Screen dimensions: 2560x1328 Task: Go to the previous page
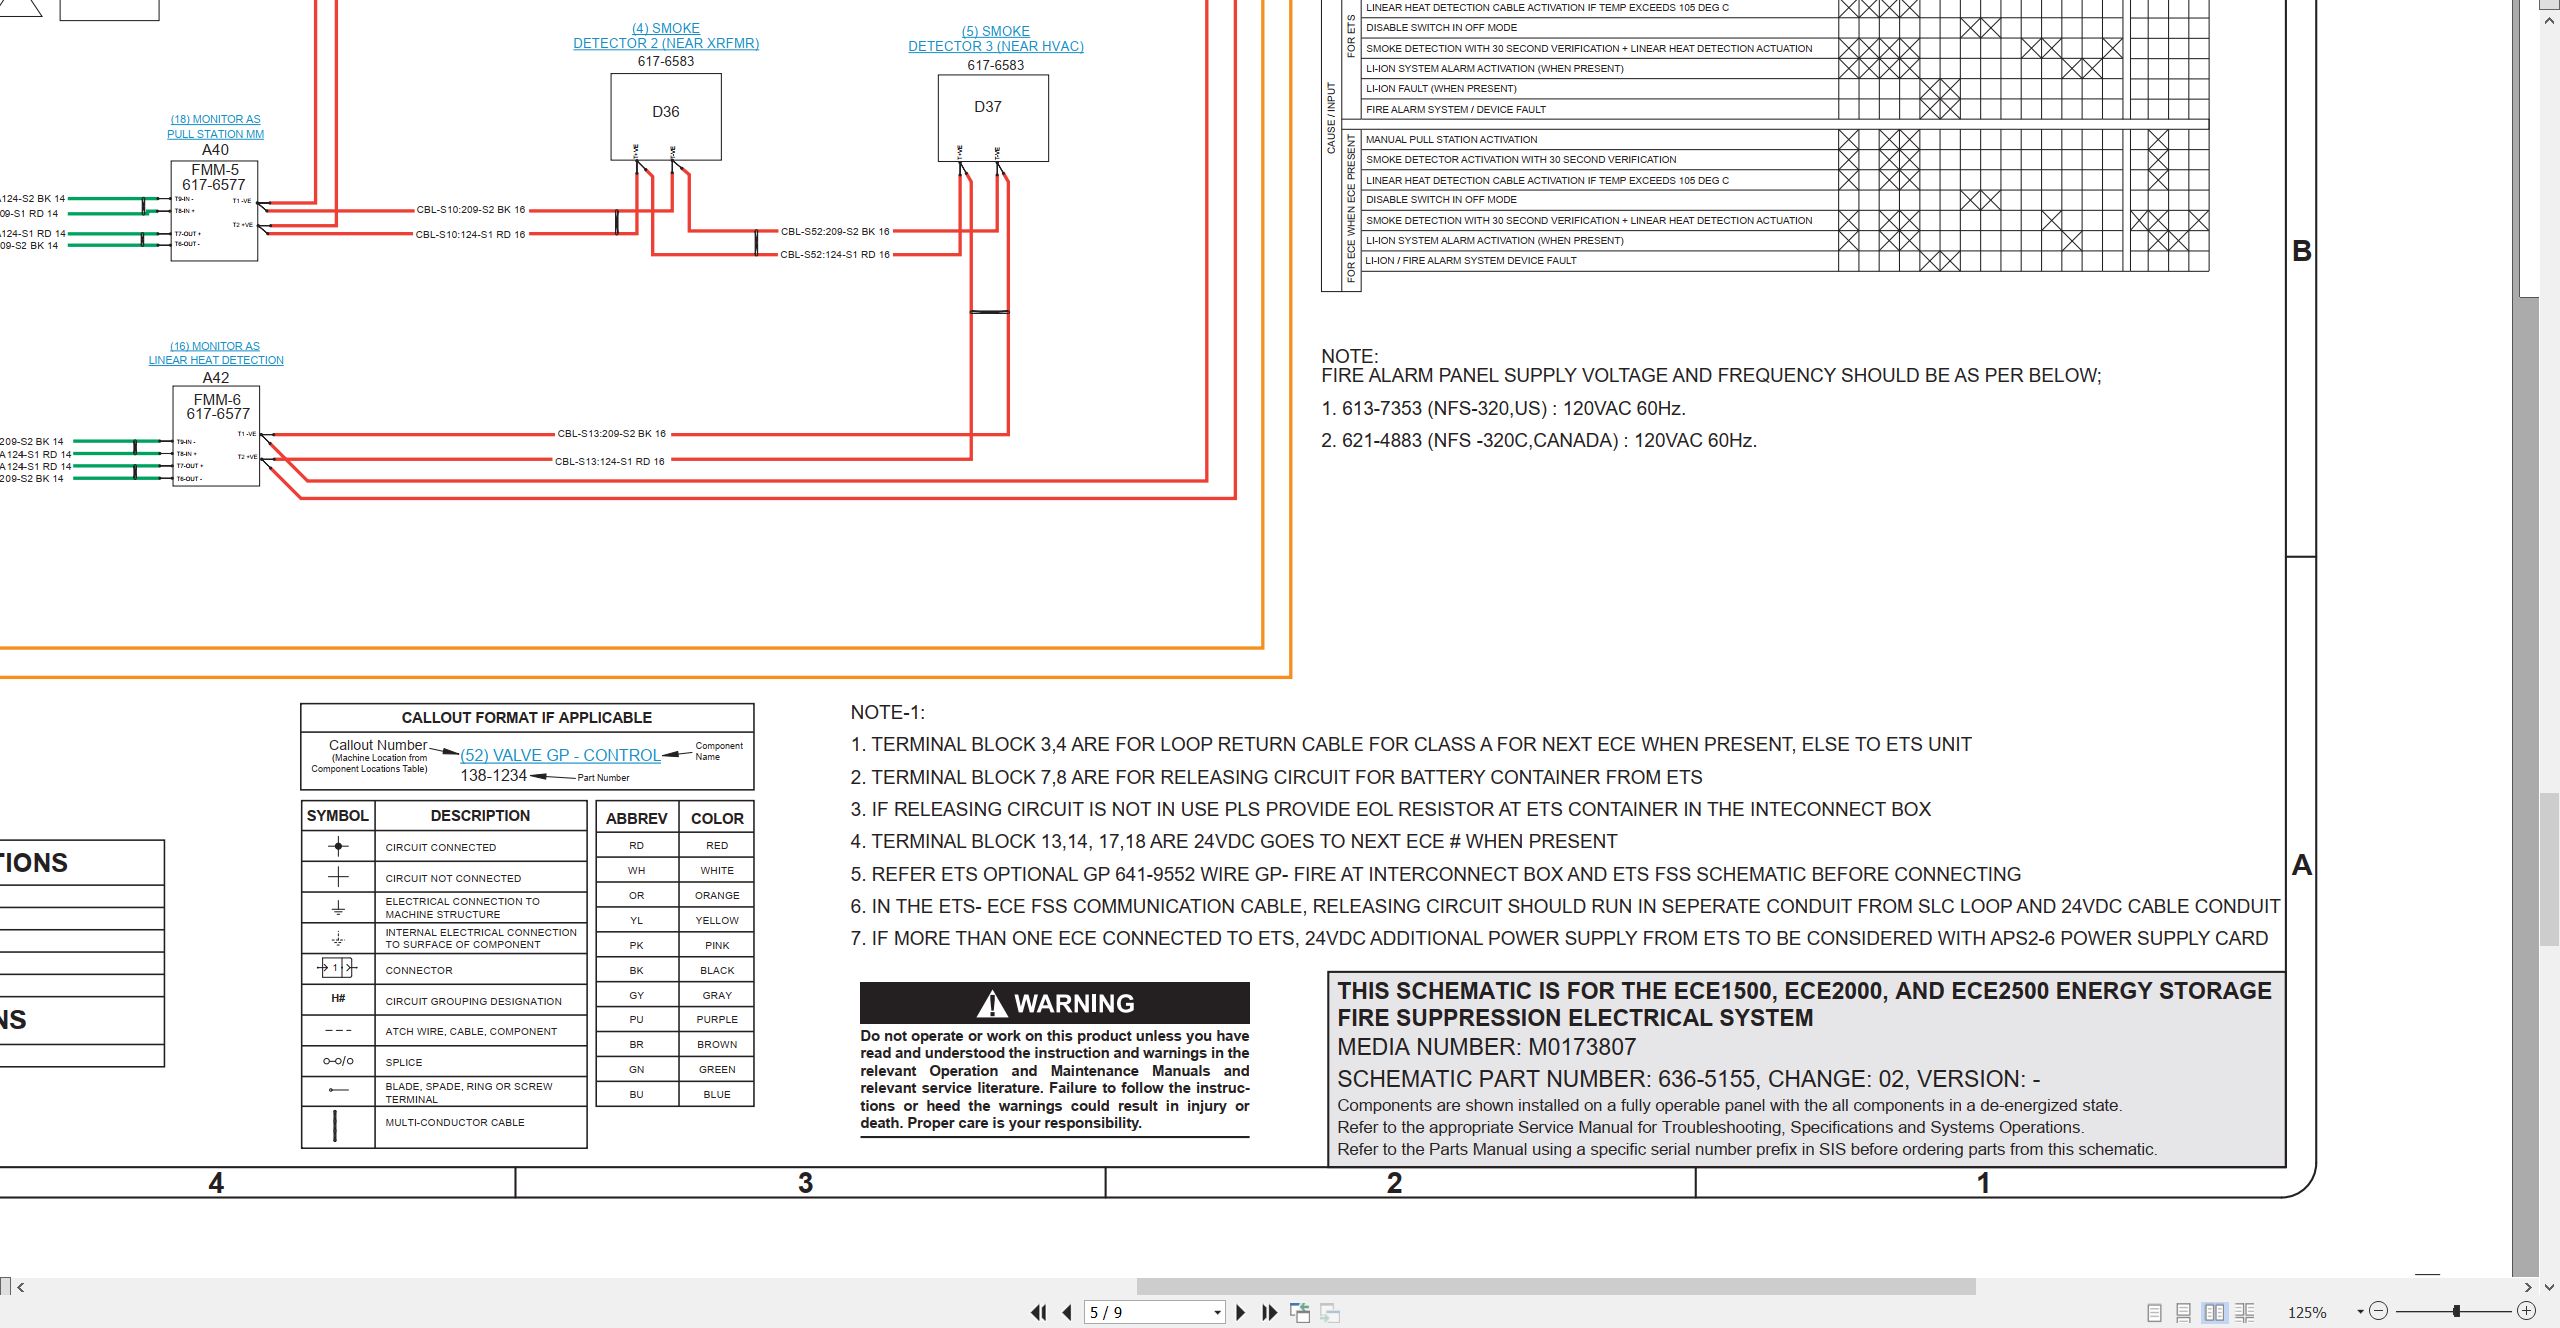(1067, 1312)
